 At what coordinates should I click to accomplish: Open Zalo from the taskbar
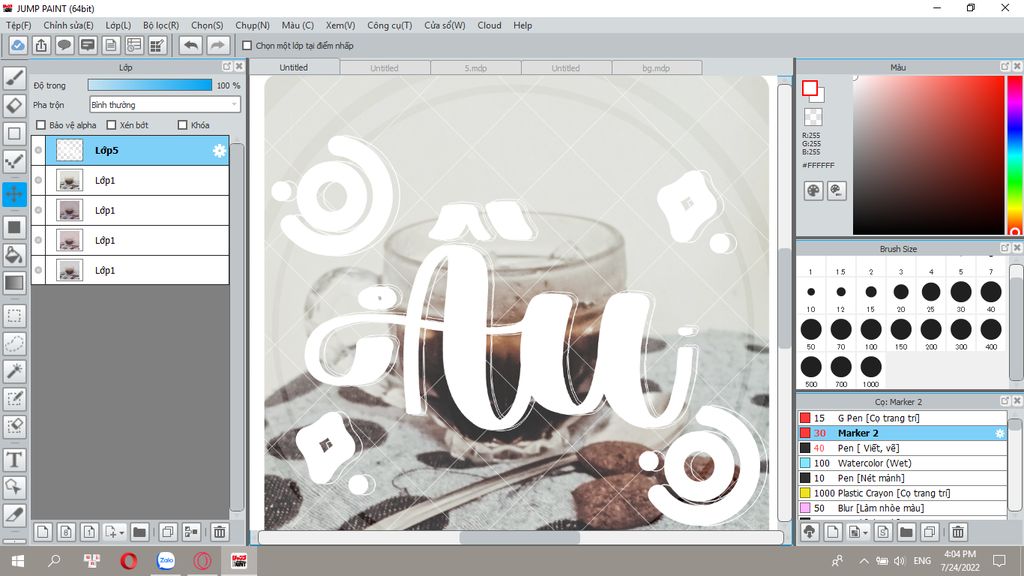click(x=166, y=560)
